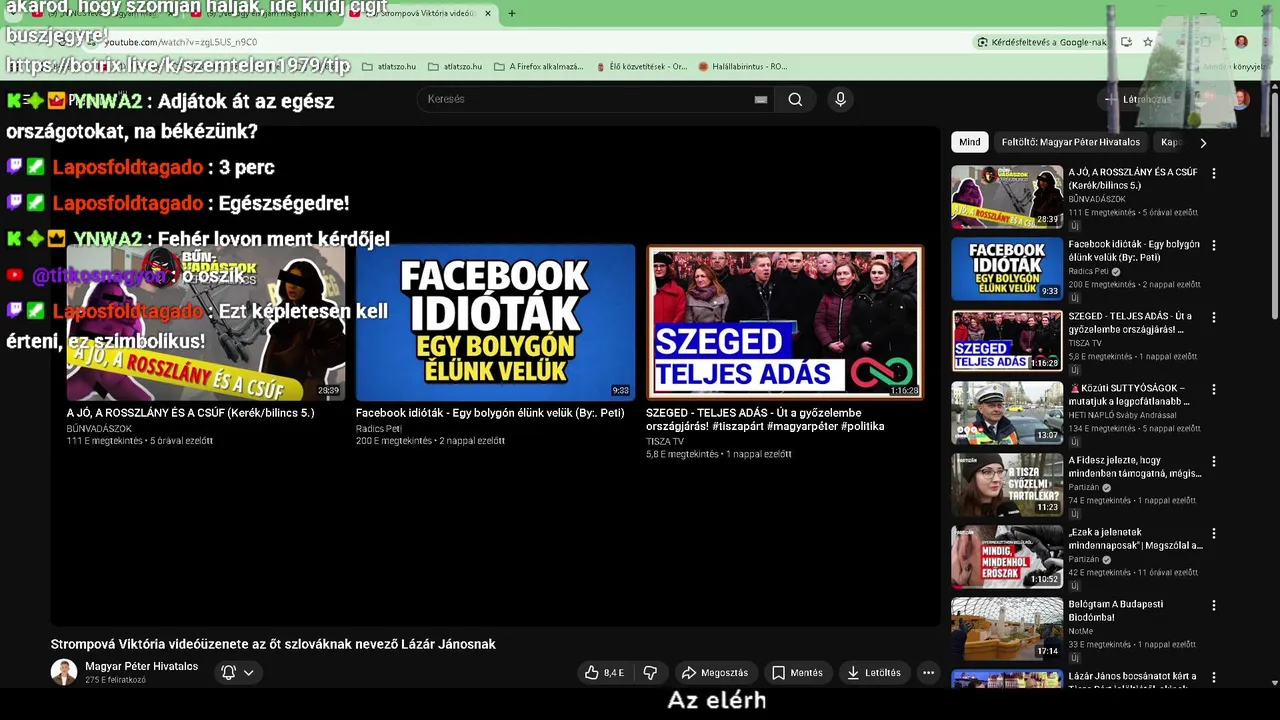The width and height of the screenshot is (1280, 720).
Task: Start voice search with microphone icon
Action: point(840,99)
